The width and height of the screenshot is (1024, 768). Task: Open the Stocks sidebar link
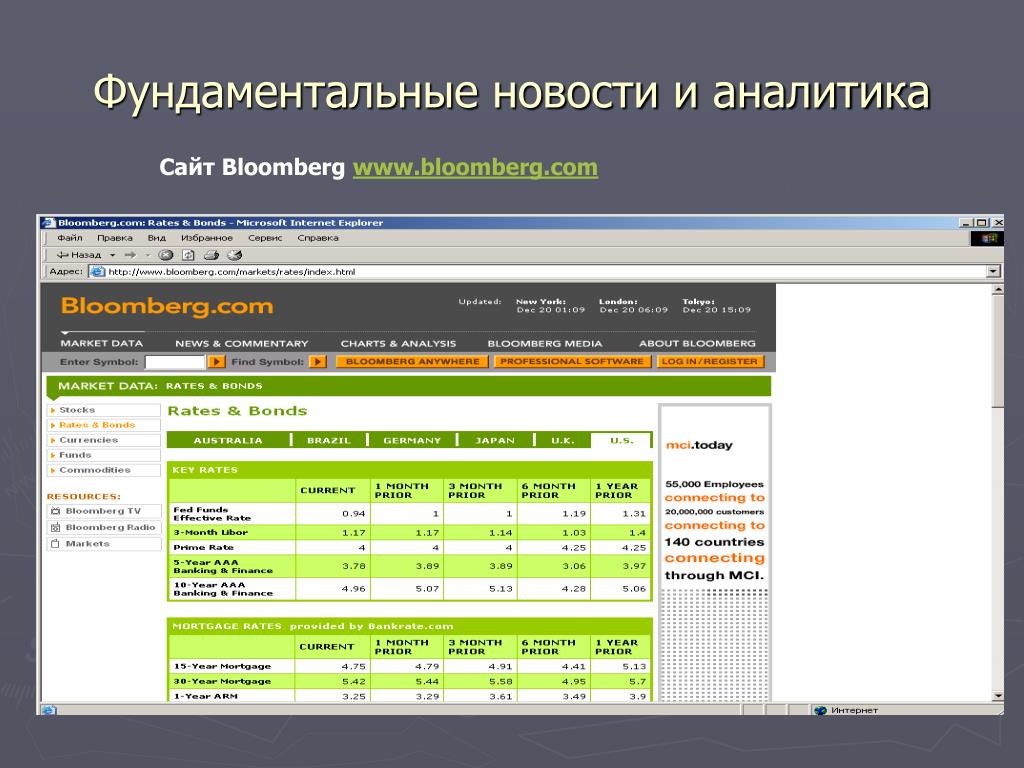pos(104,410)
